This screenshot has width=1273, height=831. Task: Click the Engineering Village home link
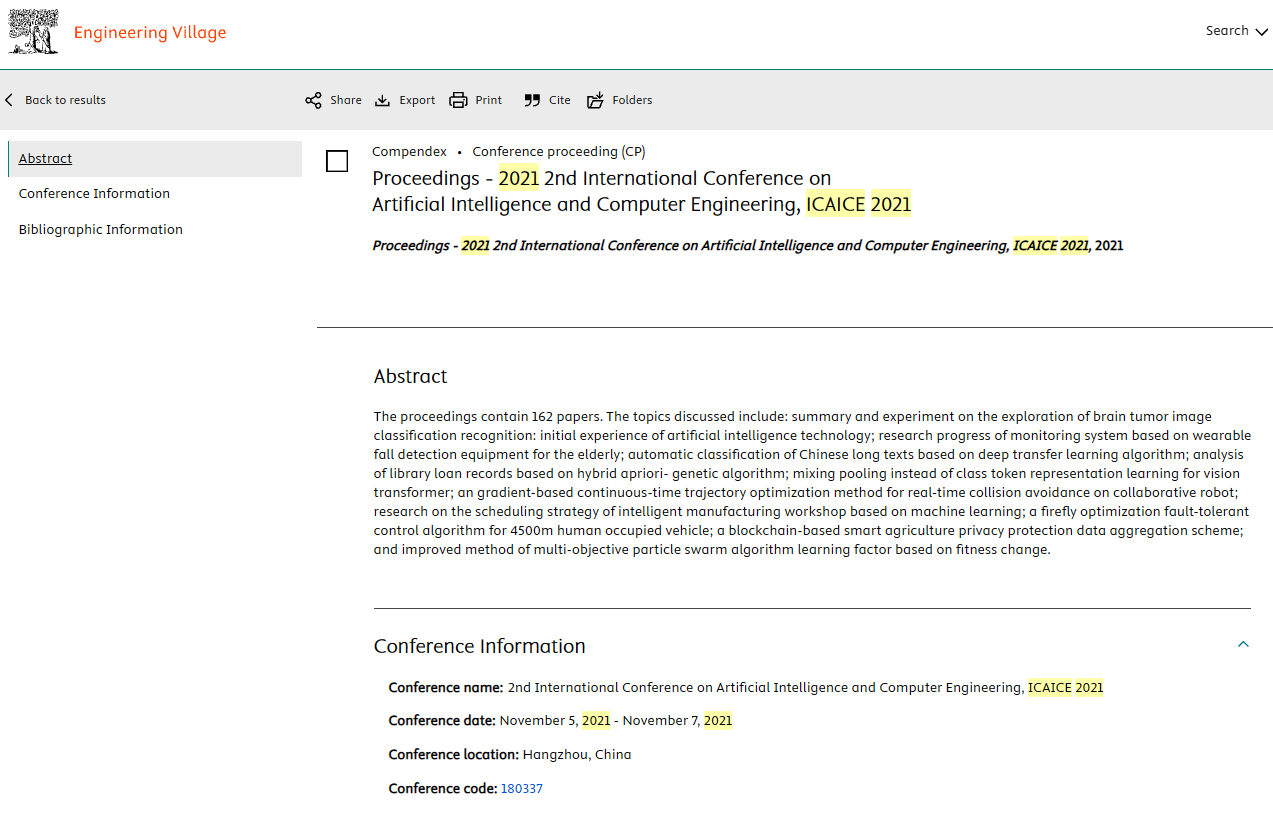tap(150, 33)
